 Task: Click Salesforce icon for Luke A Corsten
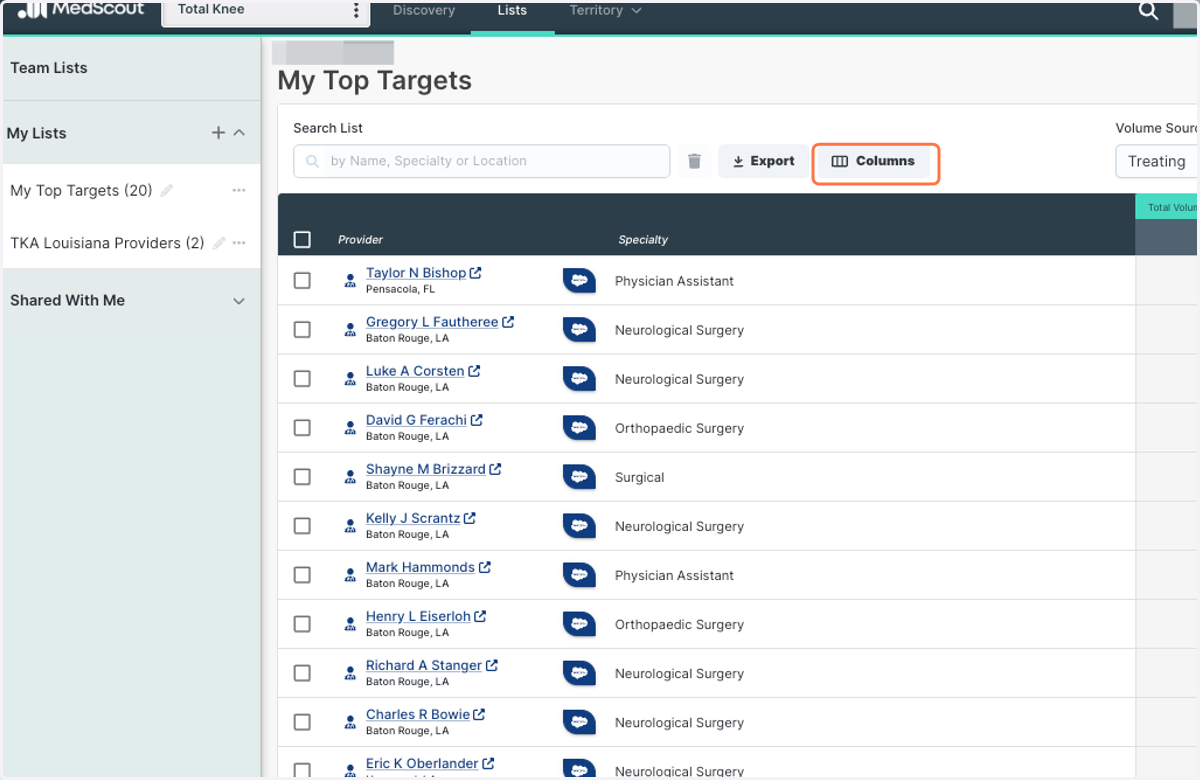click(x=579, y=379)
